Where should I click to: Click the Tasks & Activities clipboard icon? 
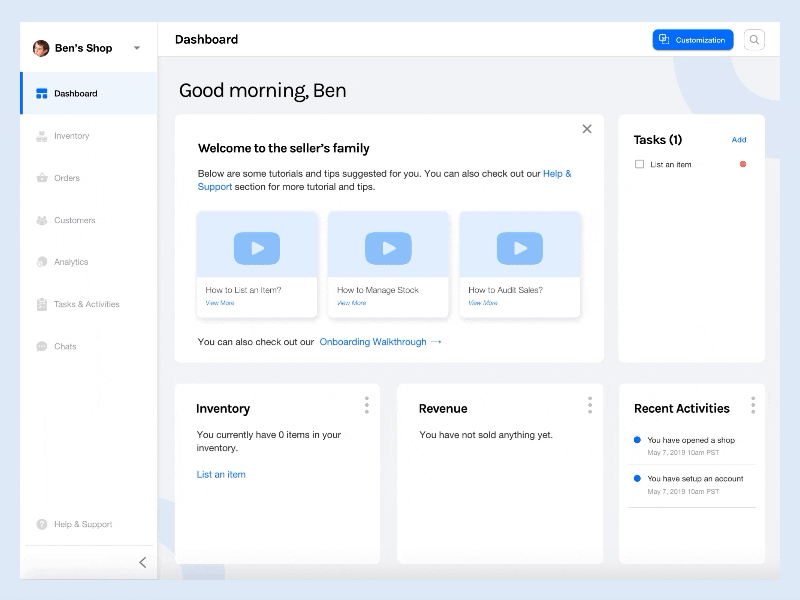[x=42, y=304]
